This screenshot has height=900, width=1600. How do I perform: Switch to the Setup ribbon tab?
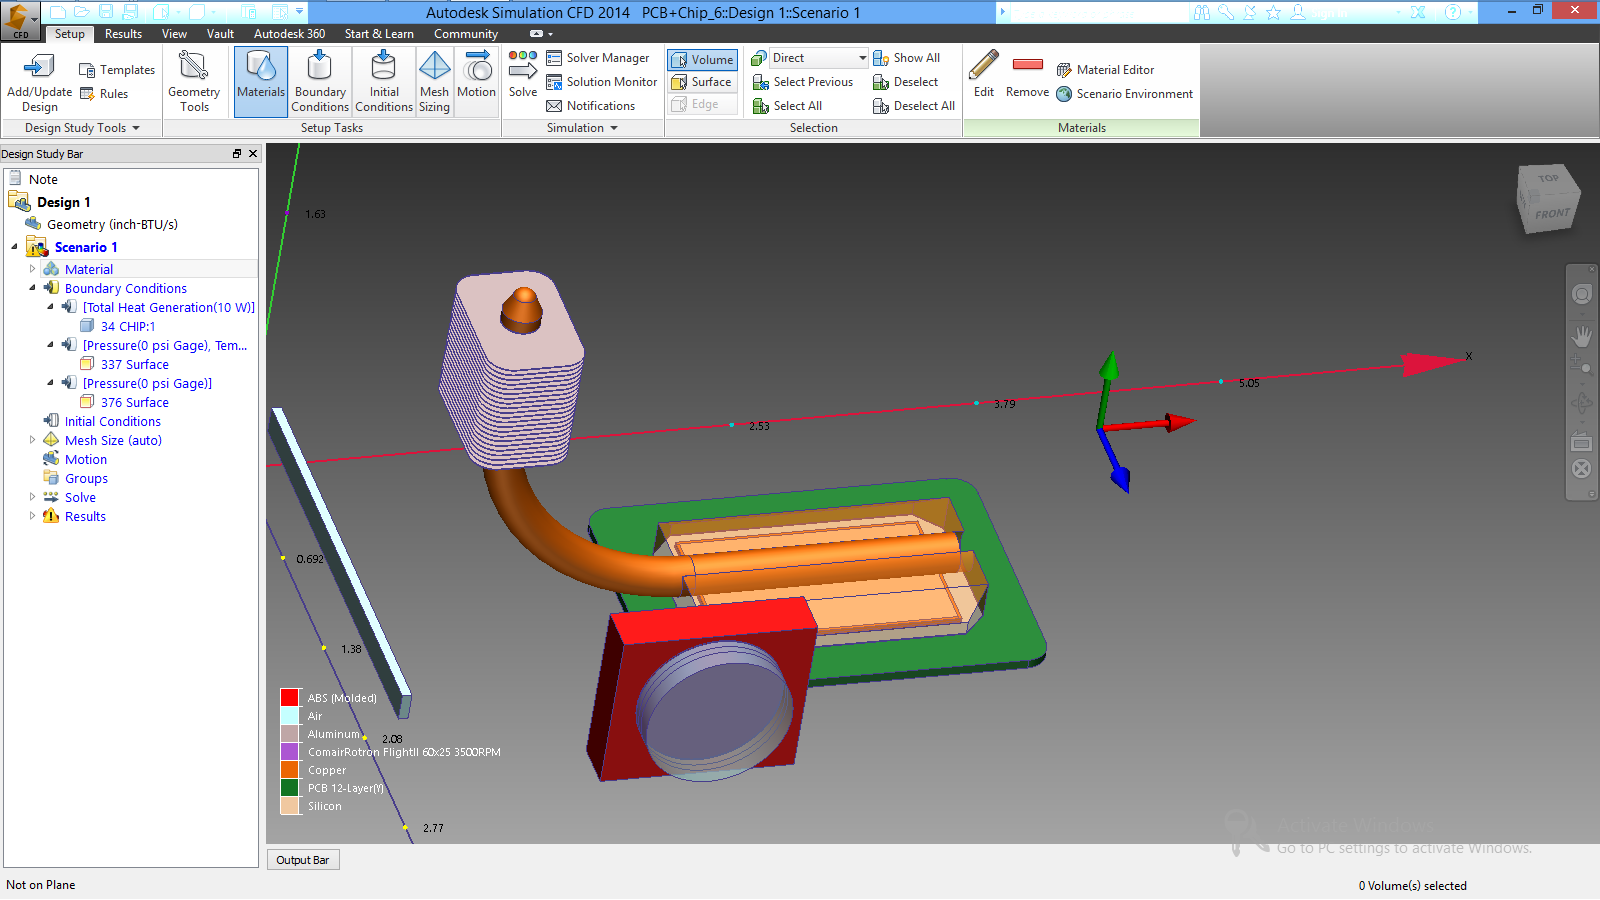70,34
